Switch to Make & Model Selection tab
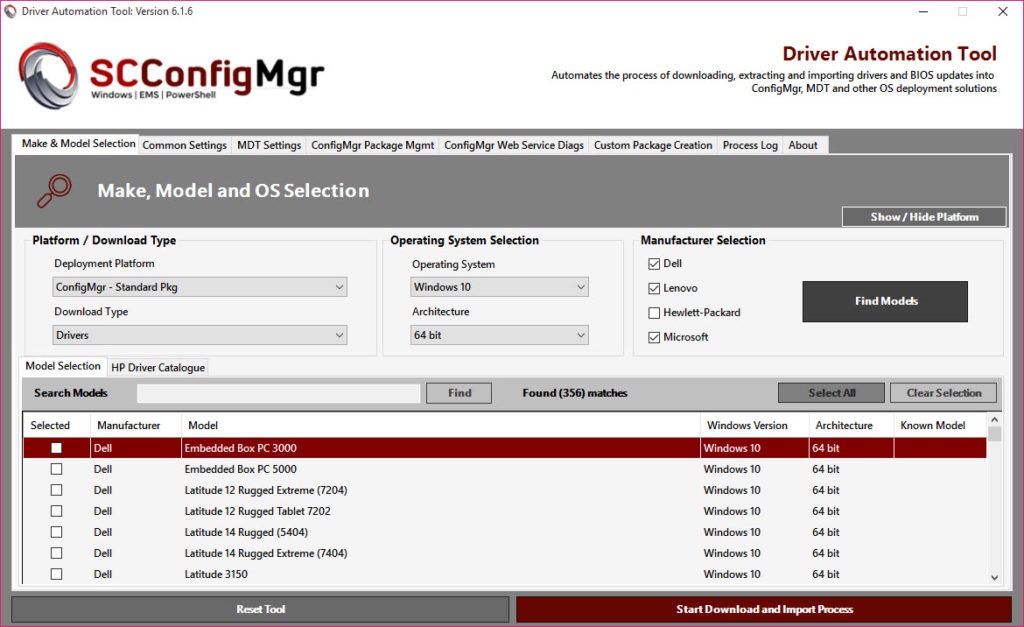 [x=78, y=144]
